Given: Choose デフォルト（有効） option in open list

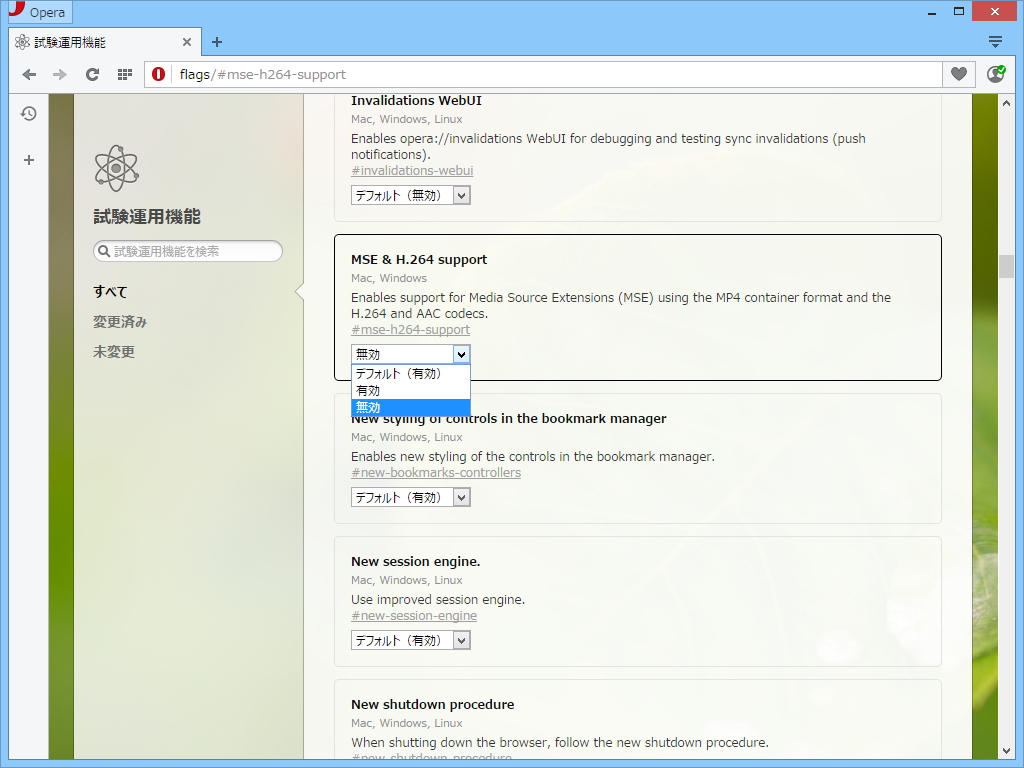Looking at the screenshot, I should 411,374.
